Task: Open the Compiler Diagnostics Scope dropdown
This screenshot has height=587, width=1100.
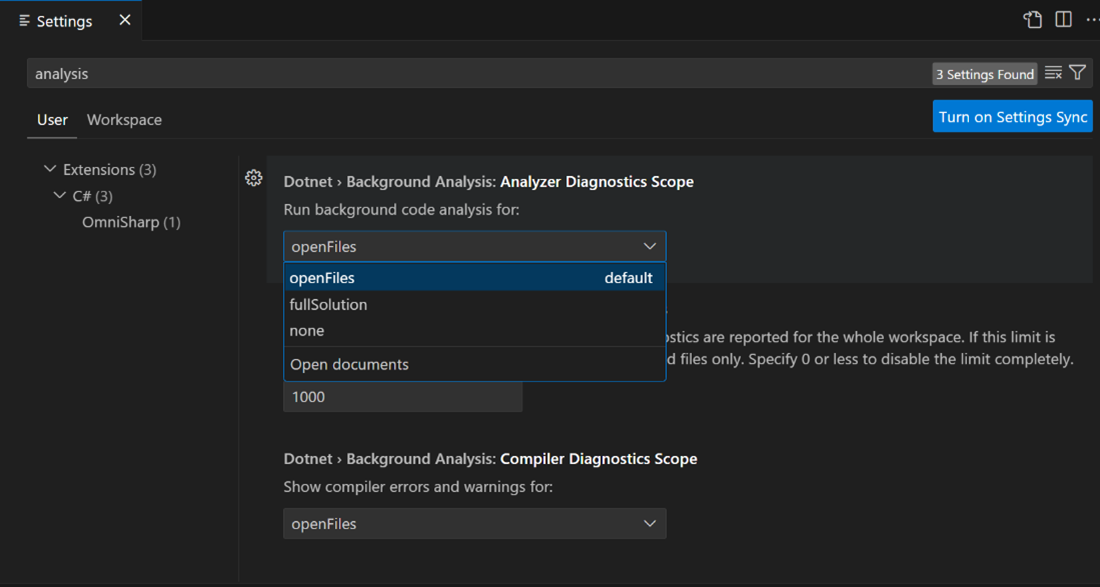Action: pyautogui.click(x=475, y=523)
